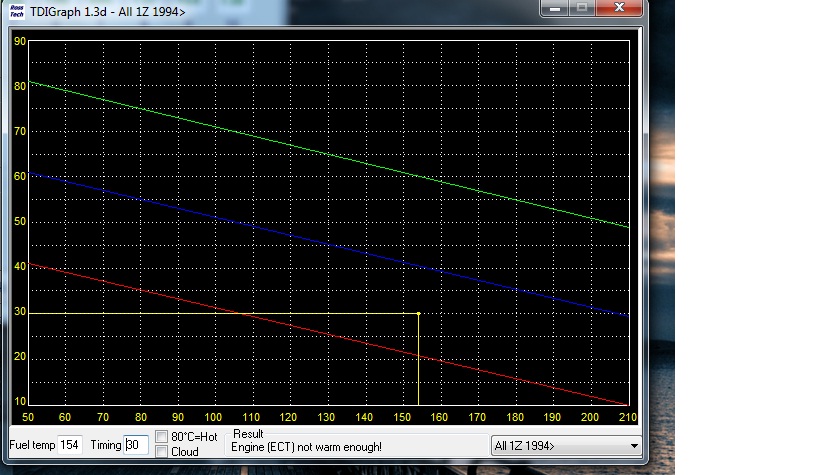Click into the Fuel temp field
Viewport: 819px width, 475px height.
point(70,445)
